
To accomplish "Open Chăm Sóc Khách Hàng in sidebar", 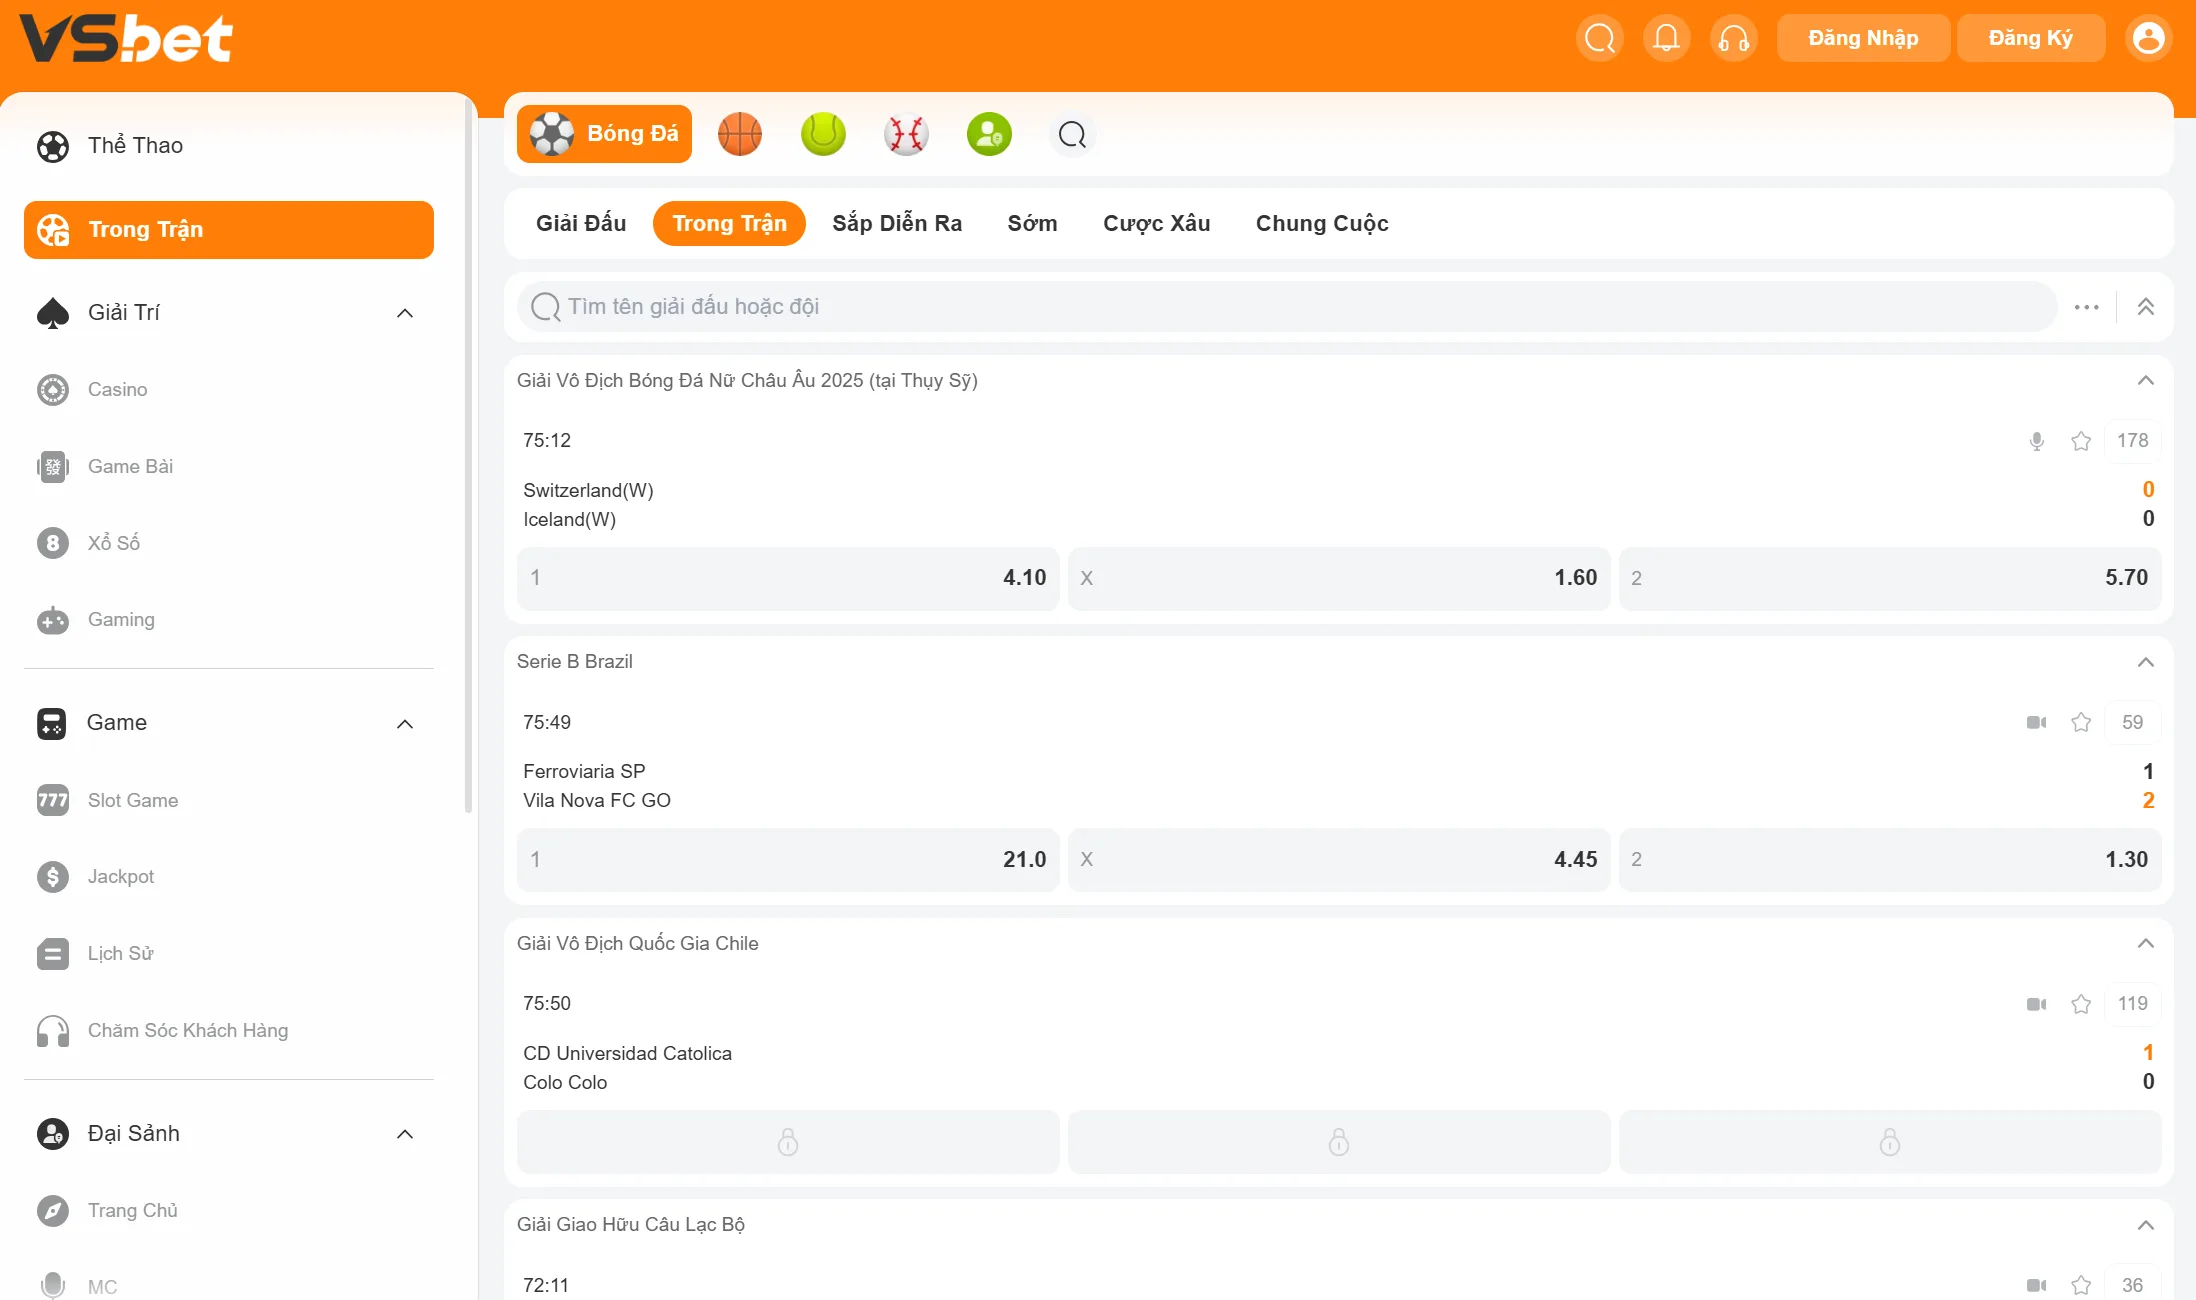I will 229,1031.
